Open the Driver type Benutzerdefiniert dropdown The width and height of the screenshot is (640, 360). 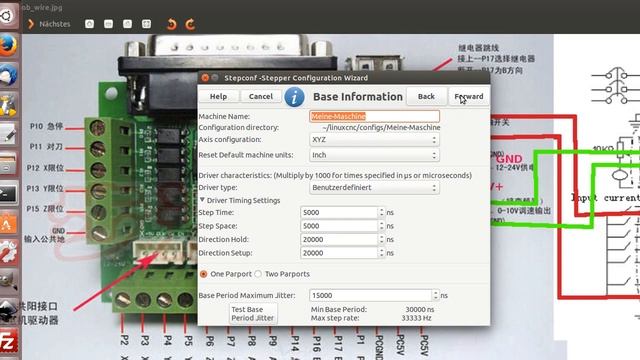(374, 188)
